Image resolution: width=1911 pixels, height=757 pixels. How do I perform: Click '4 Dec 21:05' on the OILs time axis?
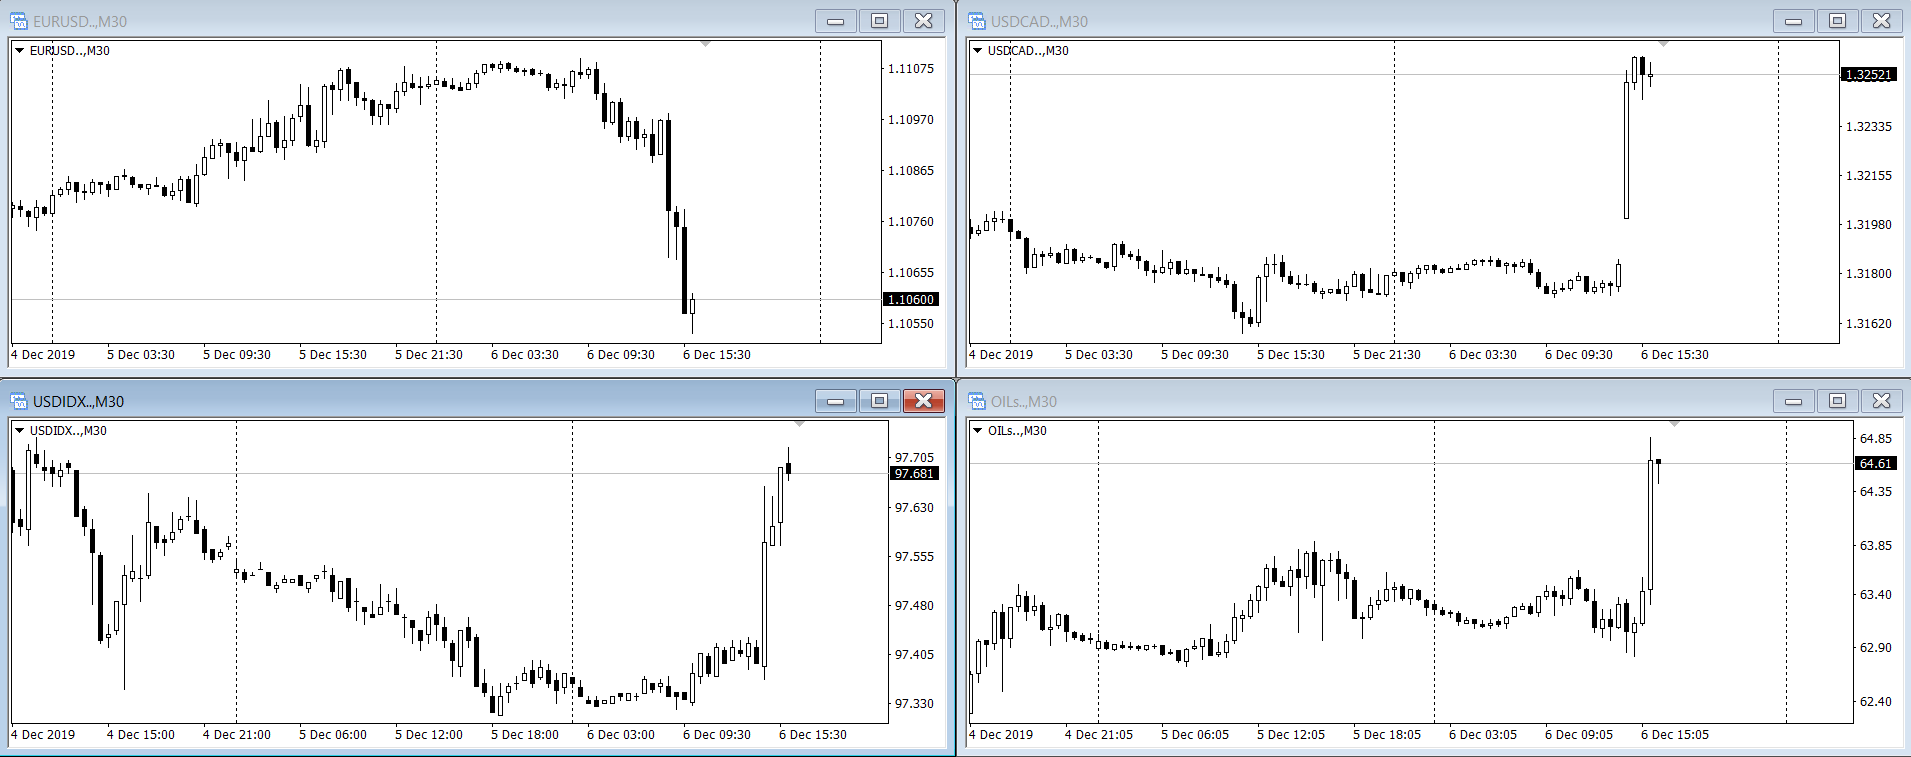coord(1099,735)
